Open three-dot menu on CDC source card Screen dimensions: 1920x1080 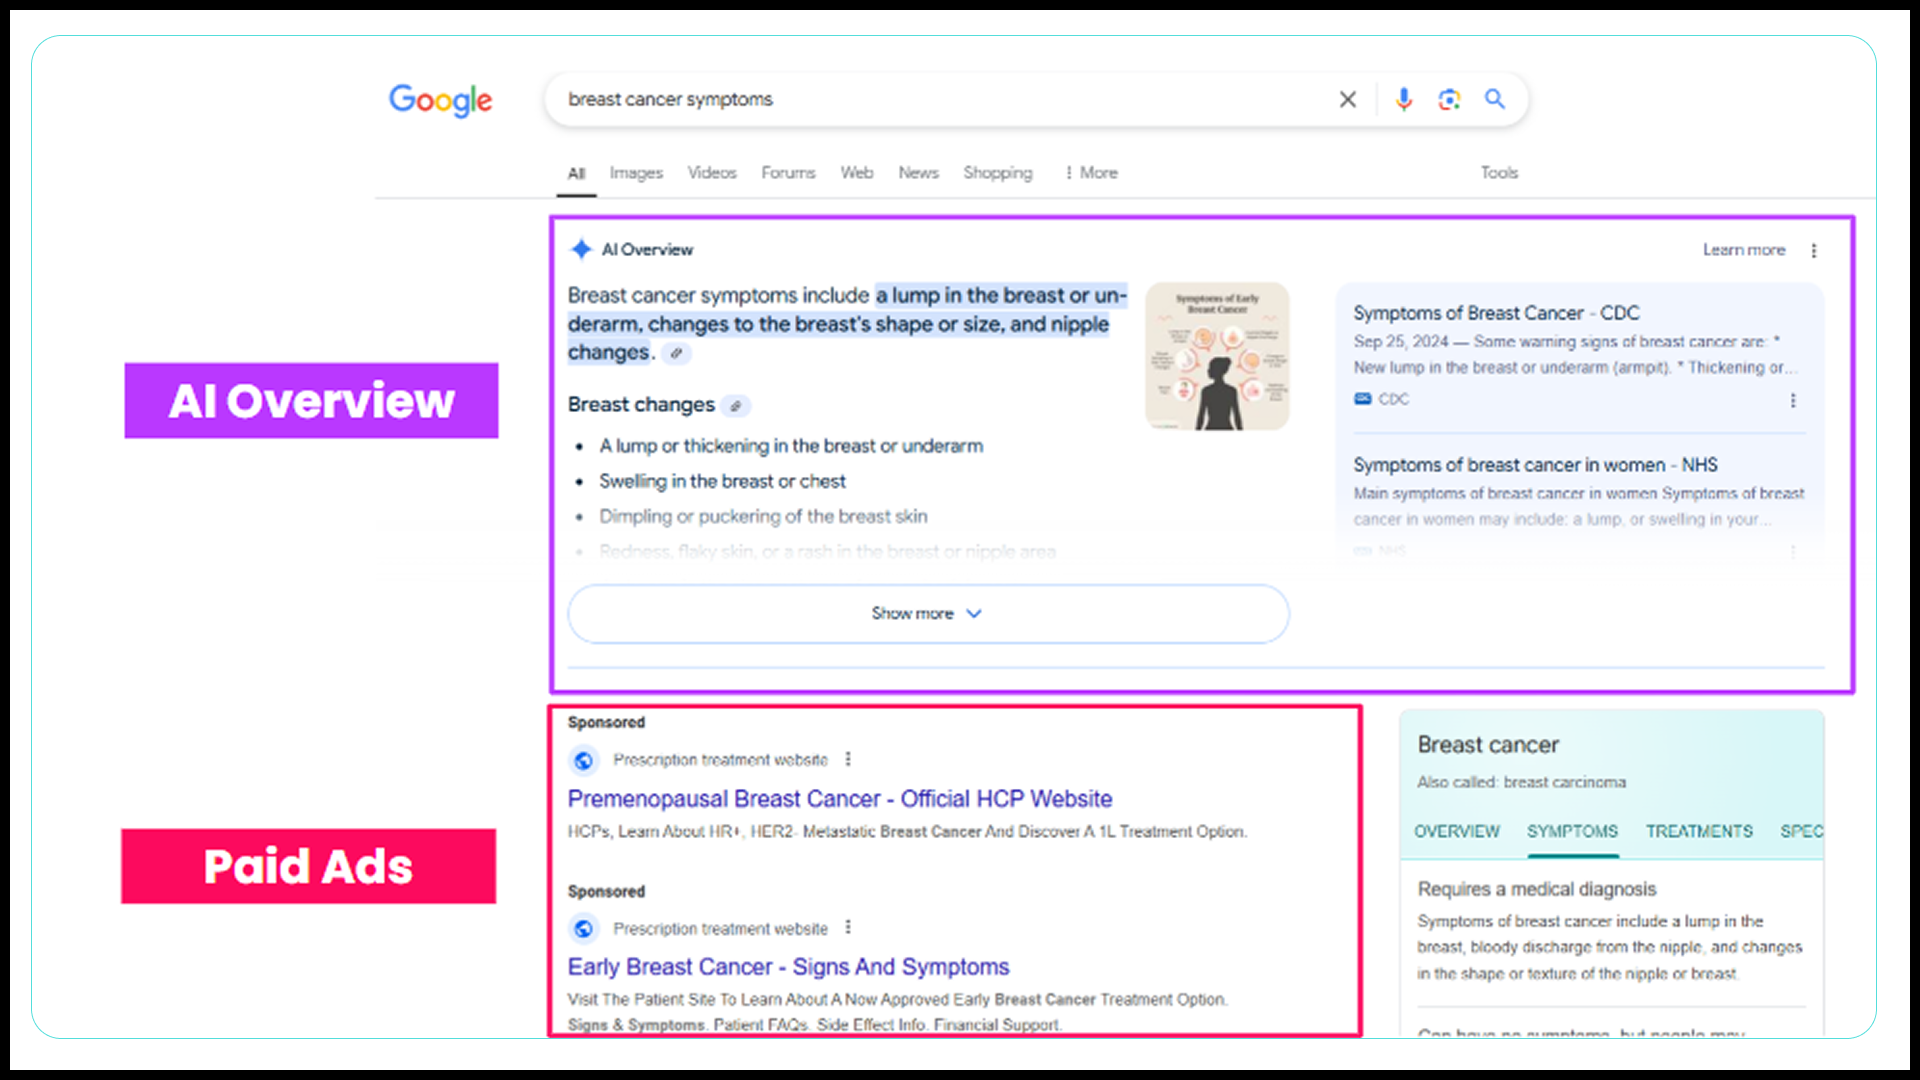[1792, 400]
